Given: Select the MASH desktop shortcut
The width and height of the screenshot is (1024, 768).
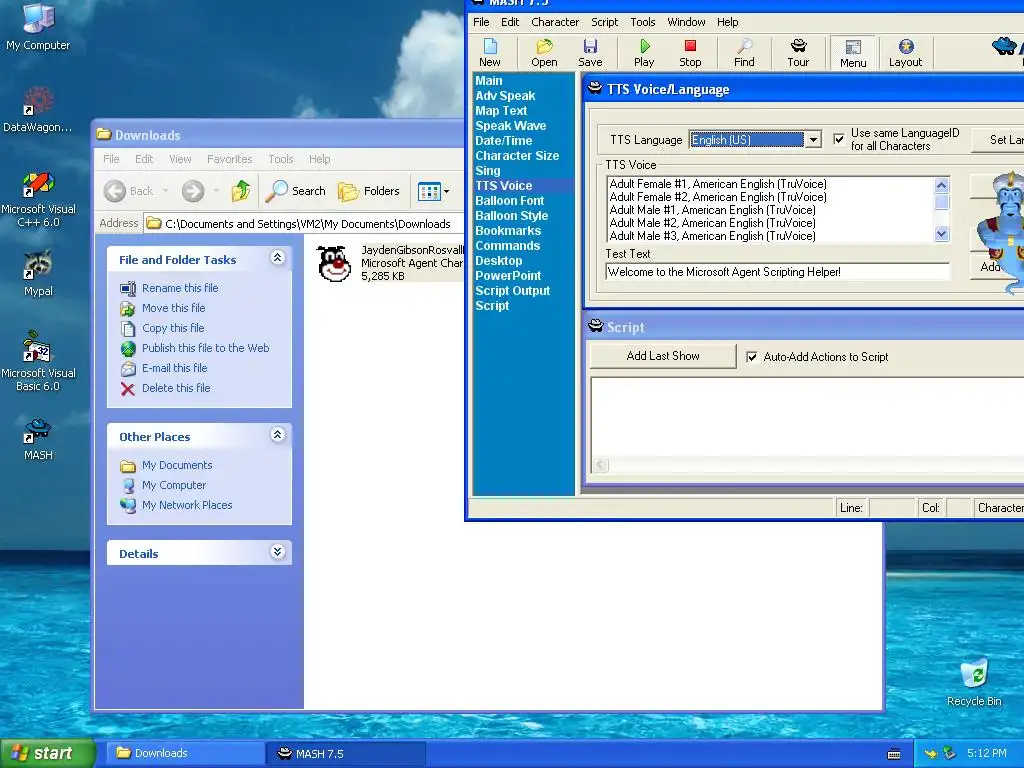Looking at the screenshot, I should [x=38, y=440].
